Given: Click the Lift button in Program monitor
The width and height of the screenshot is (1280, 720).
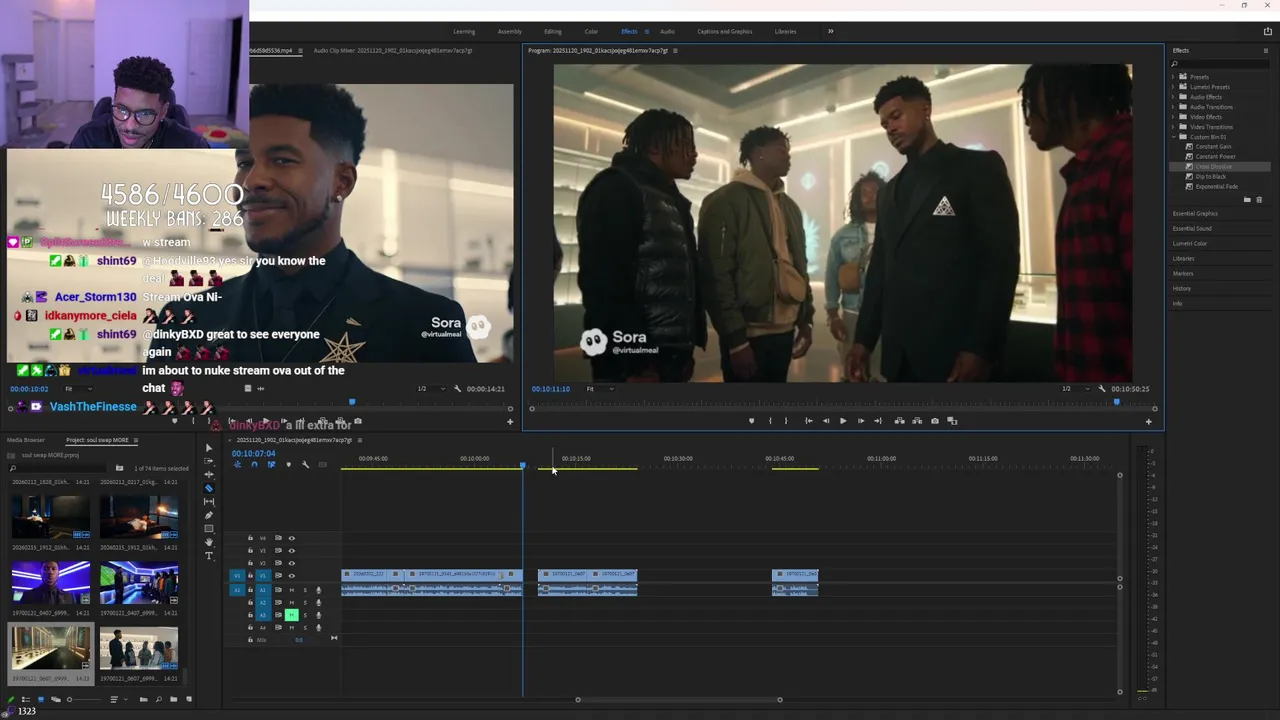Looking at the screenshot, I should tap(900, 421).
